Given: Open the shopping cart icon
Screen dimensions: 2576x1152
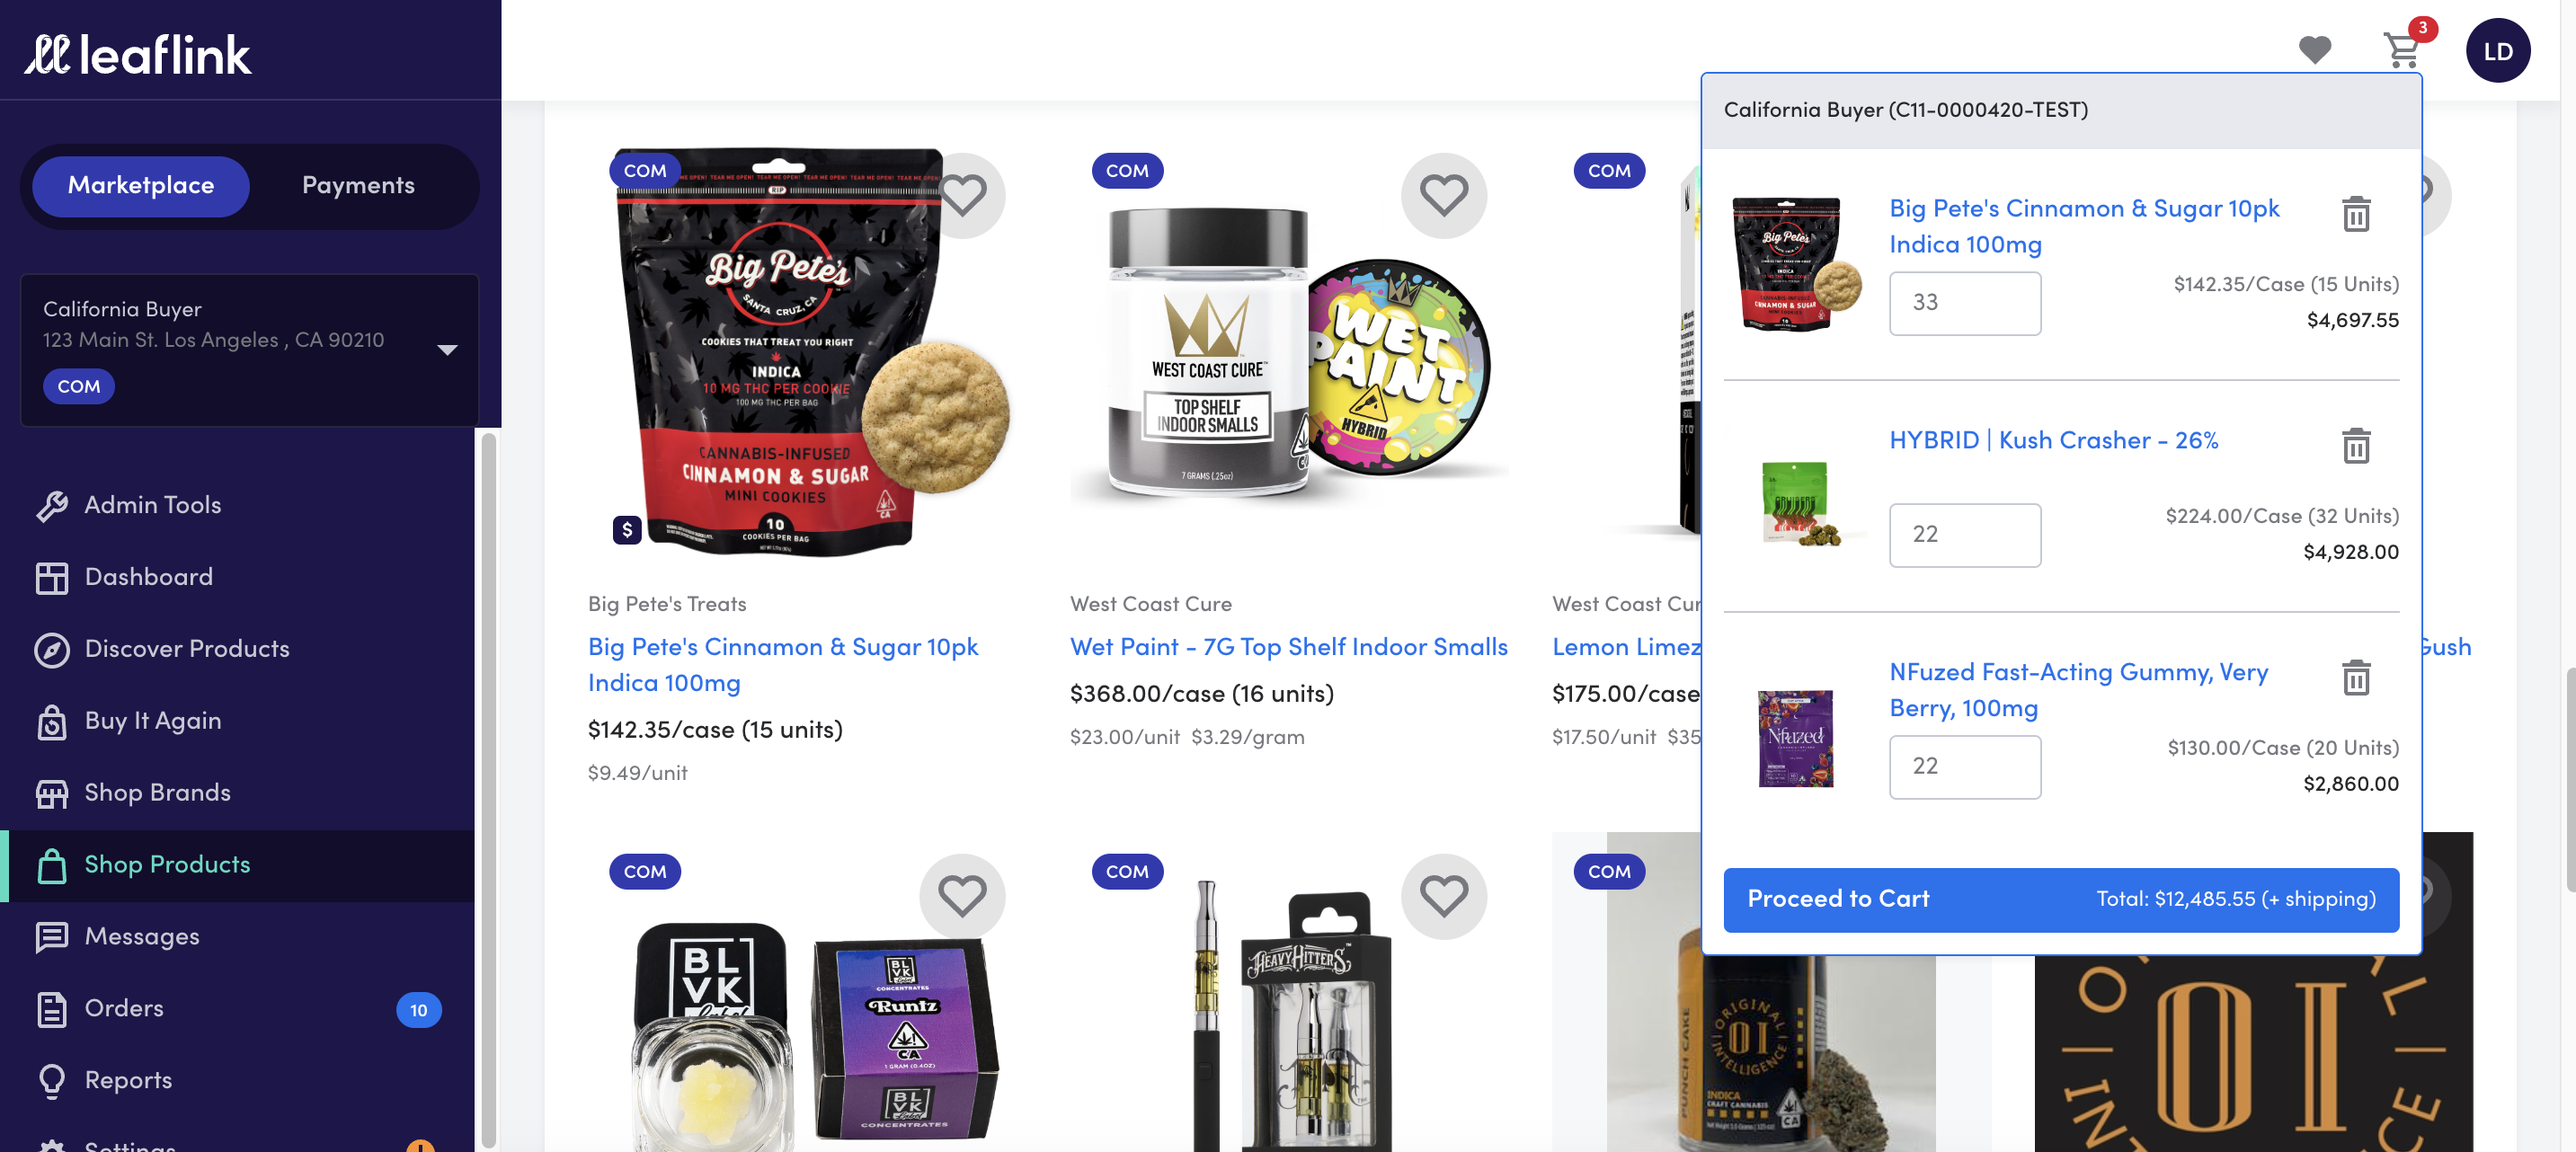Looking at the screenshot, I should click(x=2401, y=50).
